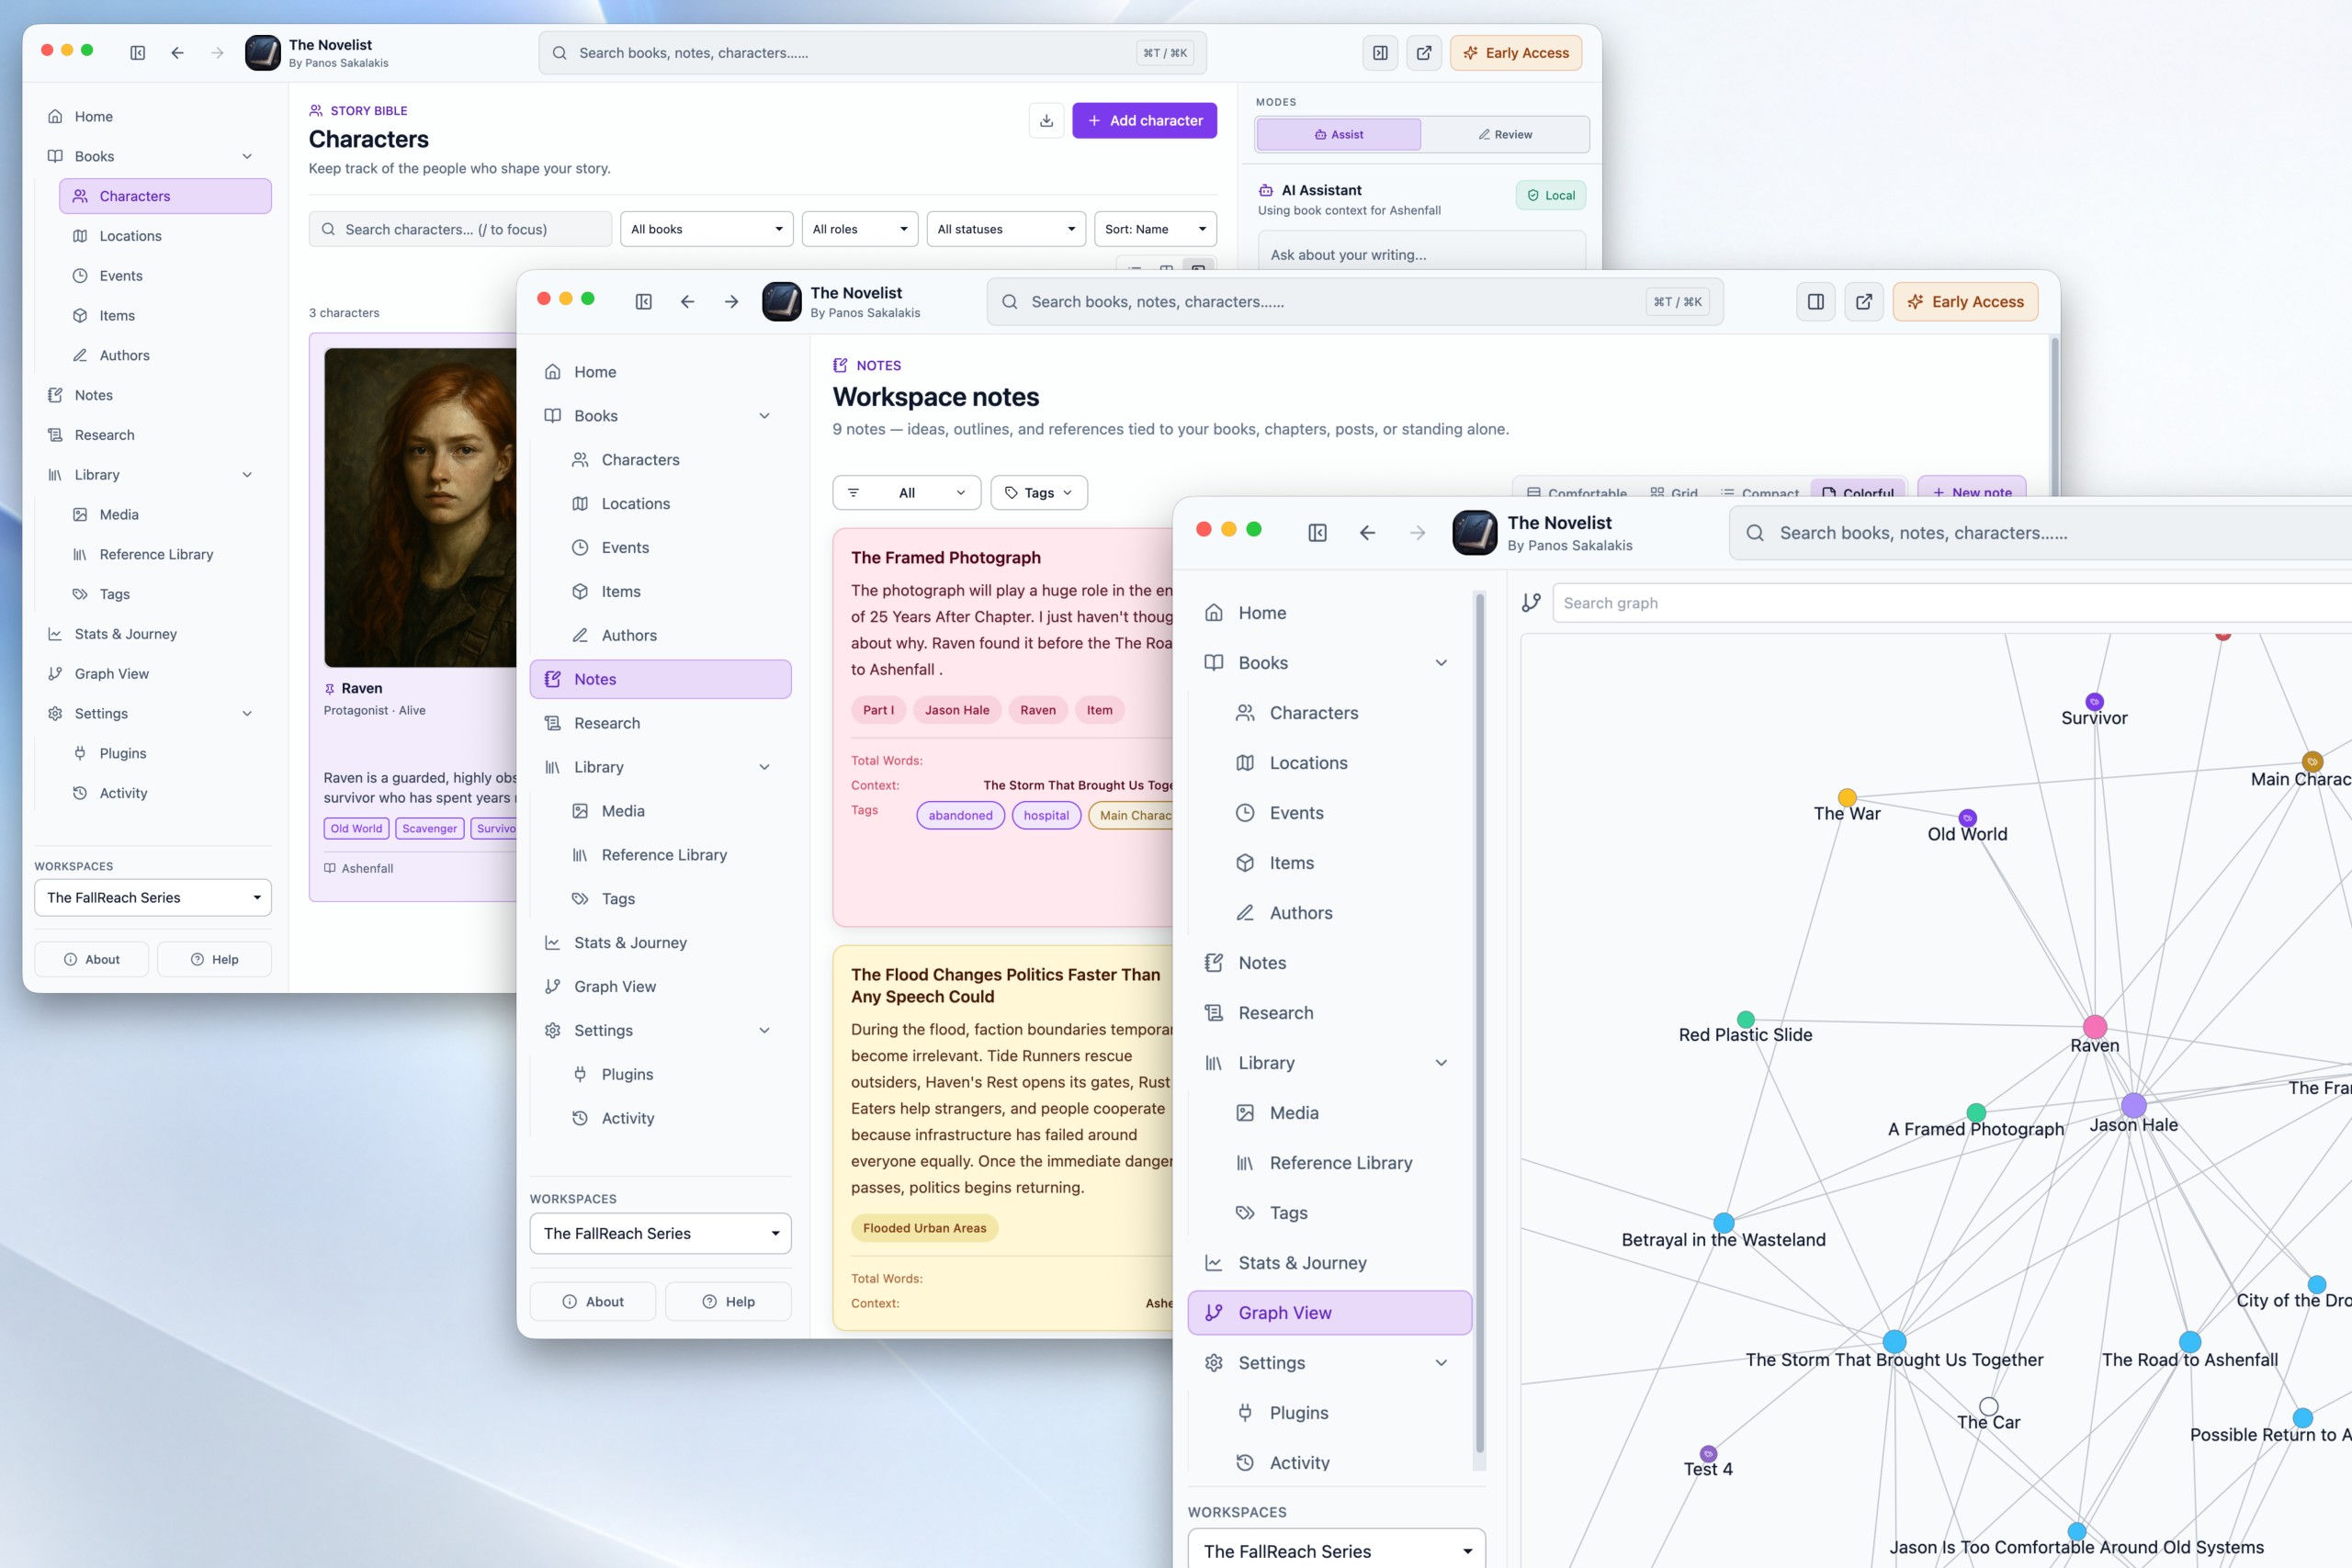2352x1568 pixels.
Task: Collapse Books section in Graph window sidebar
Action: [1441, 663]
